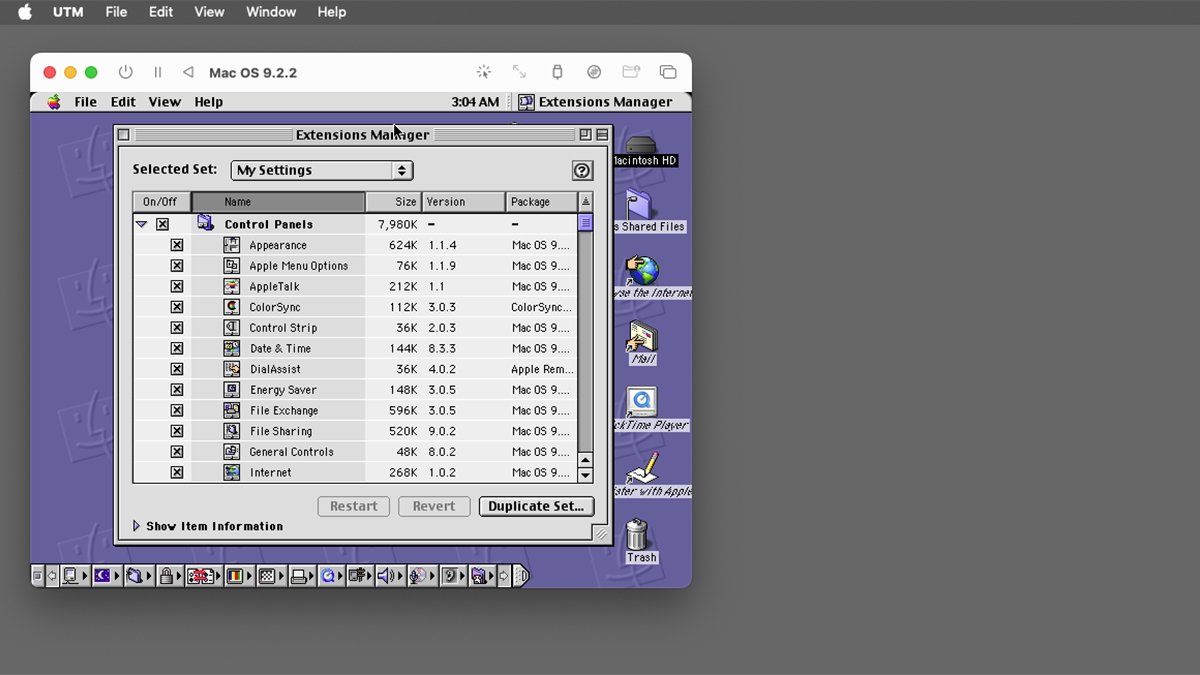Viewport: 1200px width, 675px height.
Task: Toggle the DialAssist checkbox off
Action: [x=177, y=369]
